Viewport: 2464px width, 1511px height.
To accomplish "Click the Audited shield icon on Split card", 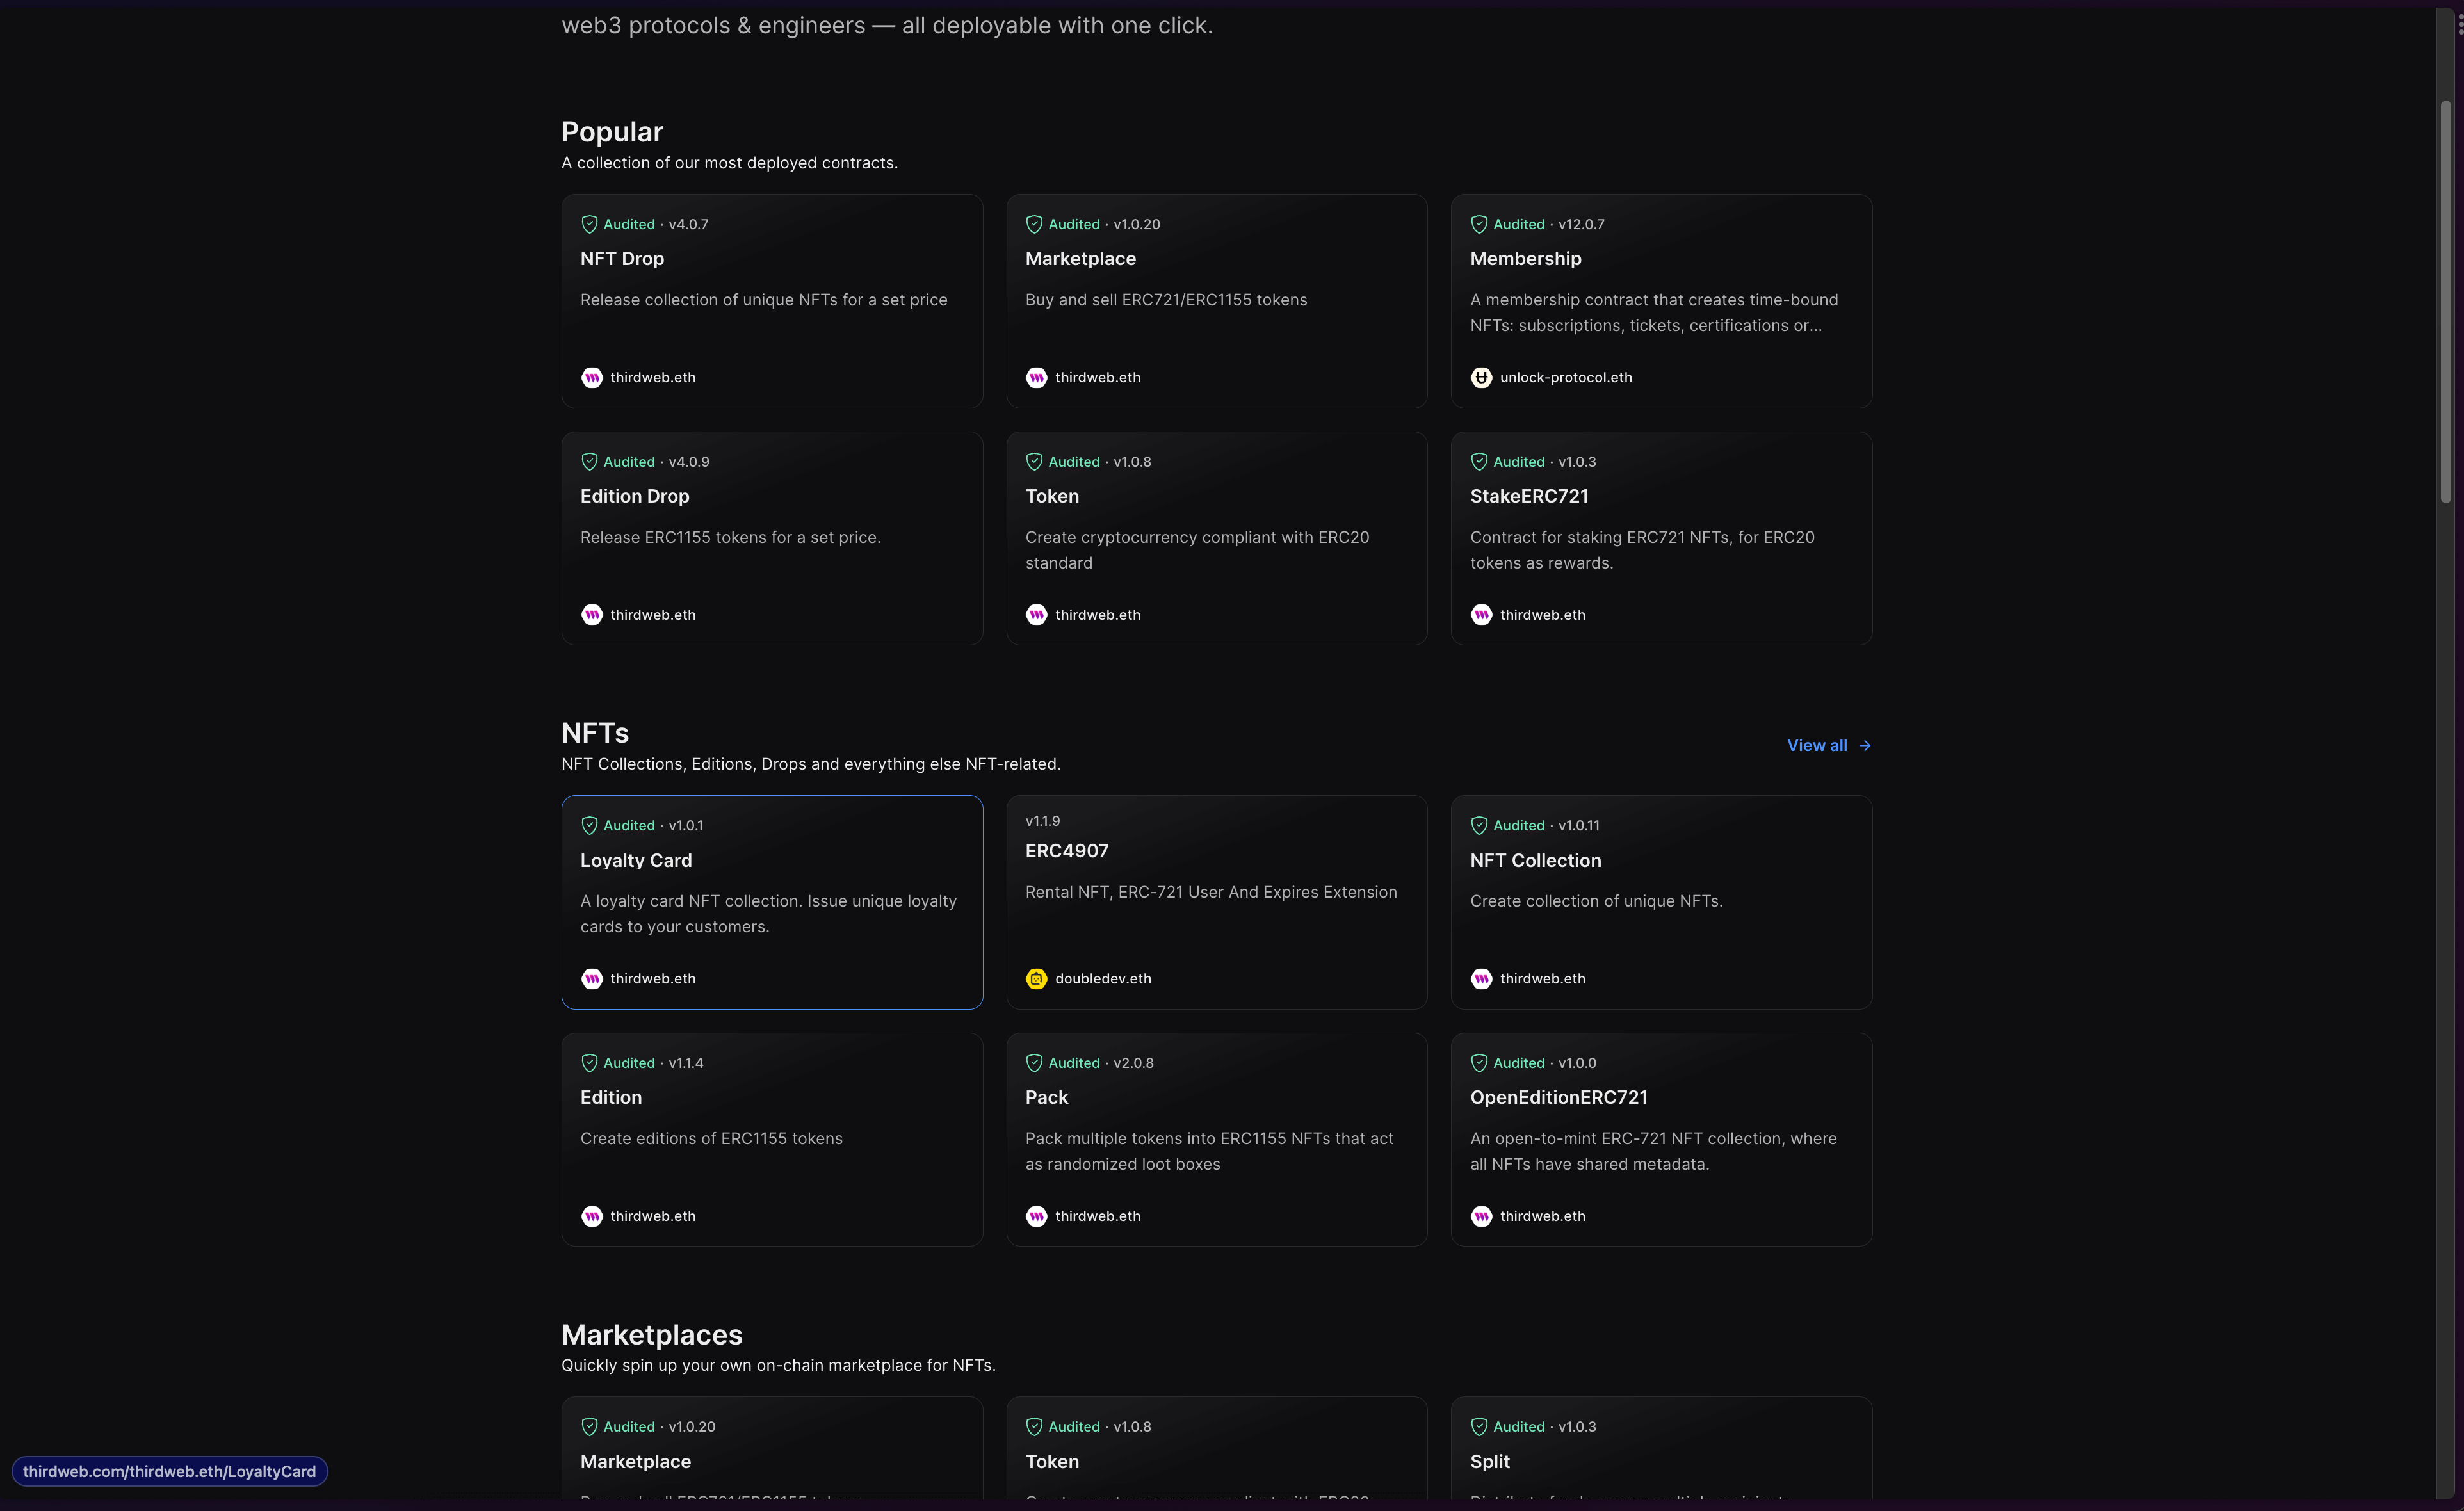I will (x=1480, y=1426).
